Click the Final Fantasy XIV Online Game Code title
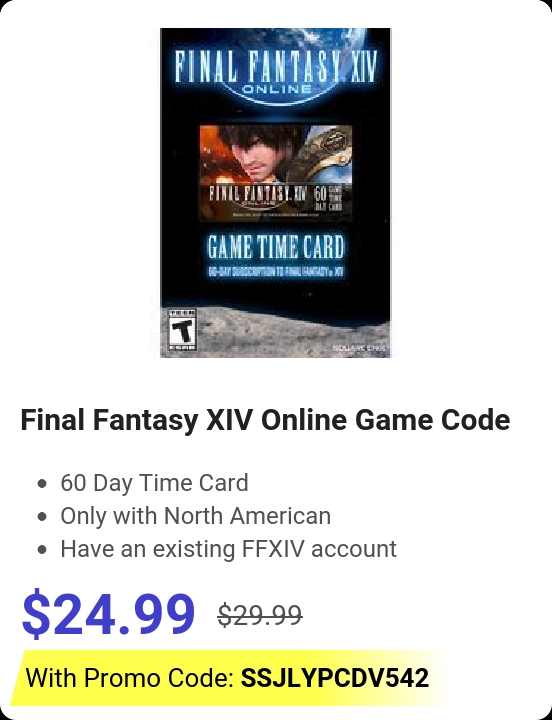 [265, 420]
